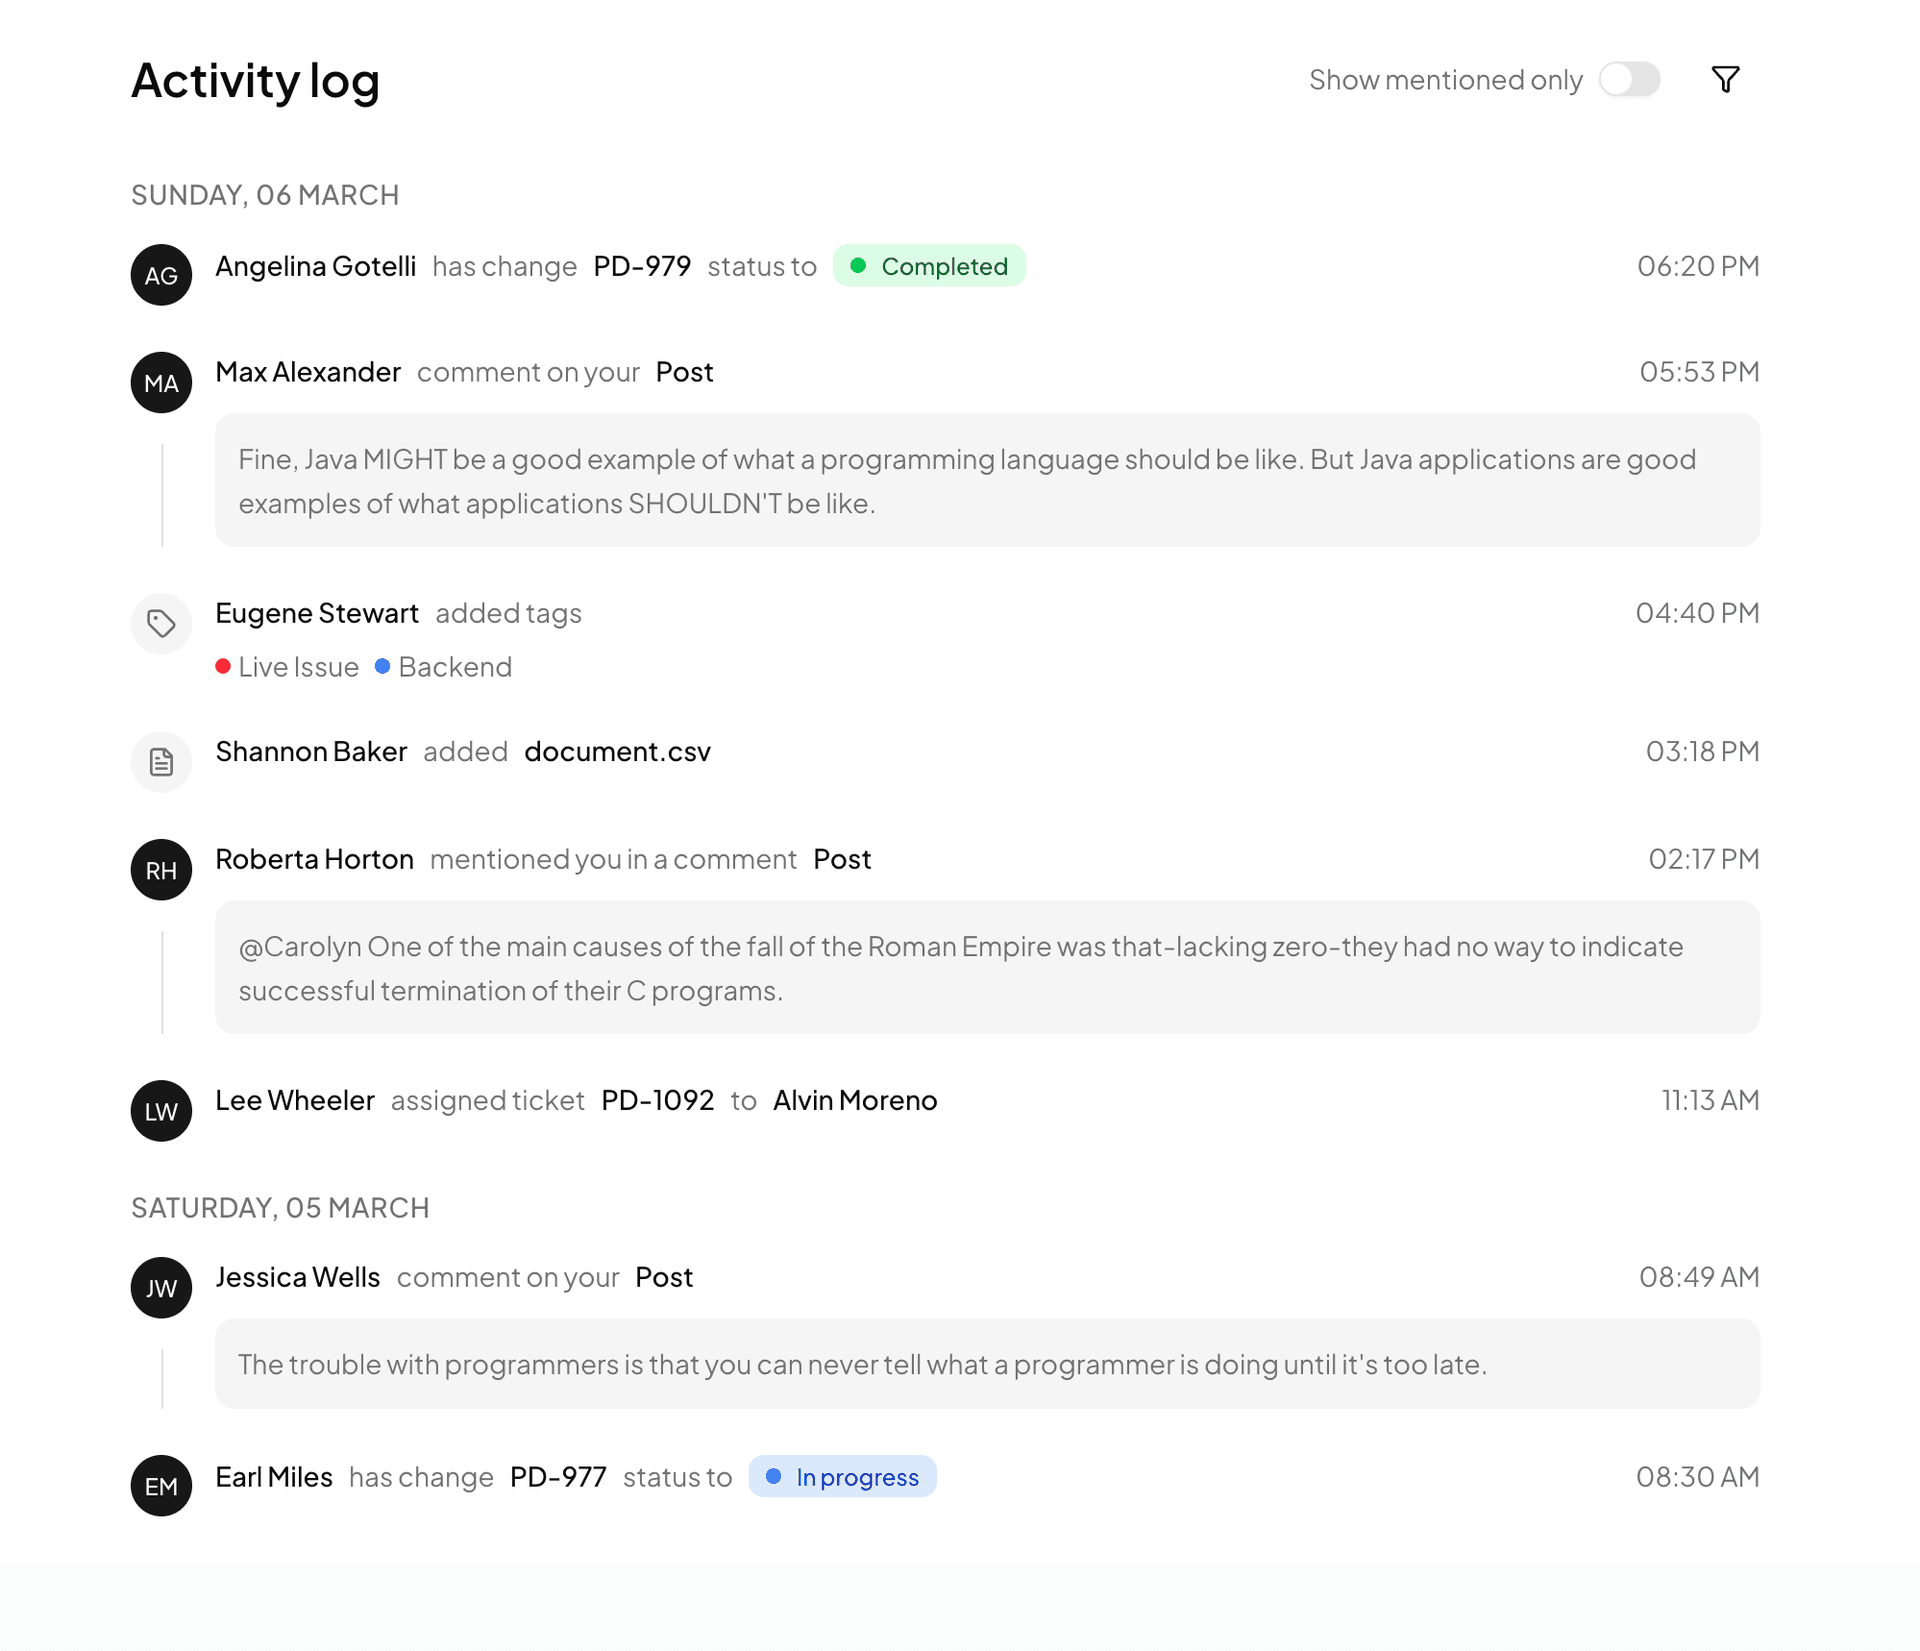1920x1651 pixels.
Task: Open ticket PD-1092 assigned by Lee Wheeler
Action: (657, 1100)
